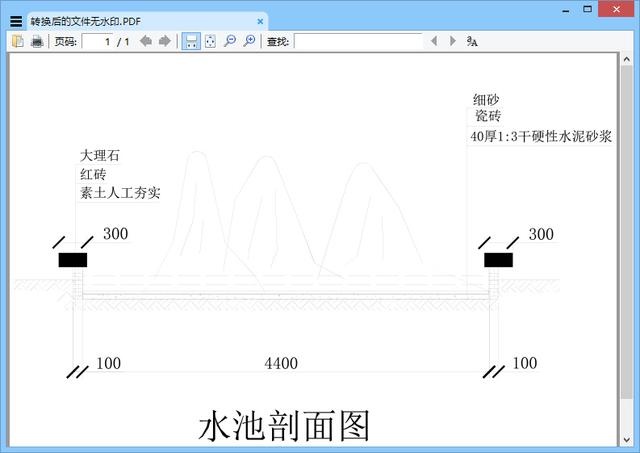The height and width of the screenshot is (453, 640).
Task: Click the find previous arrow
Action: pos(434,41)
